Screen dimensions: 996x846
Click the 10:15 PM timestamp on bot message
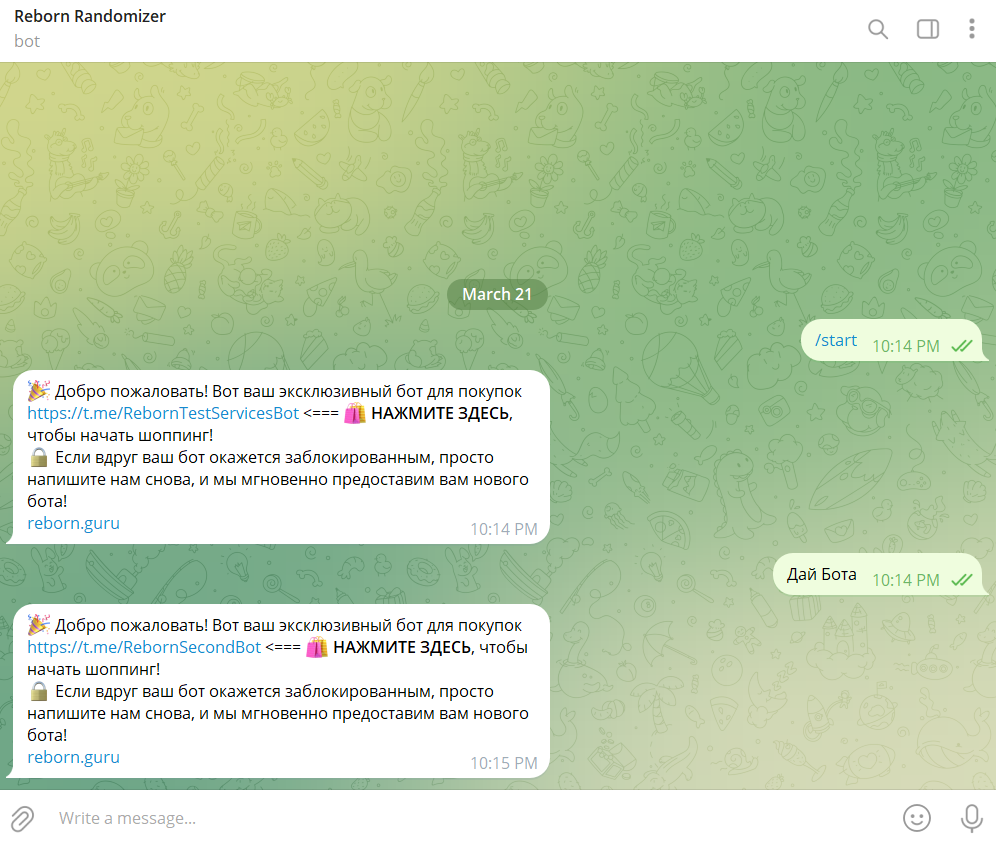(x=503, y=763)
